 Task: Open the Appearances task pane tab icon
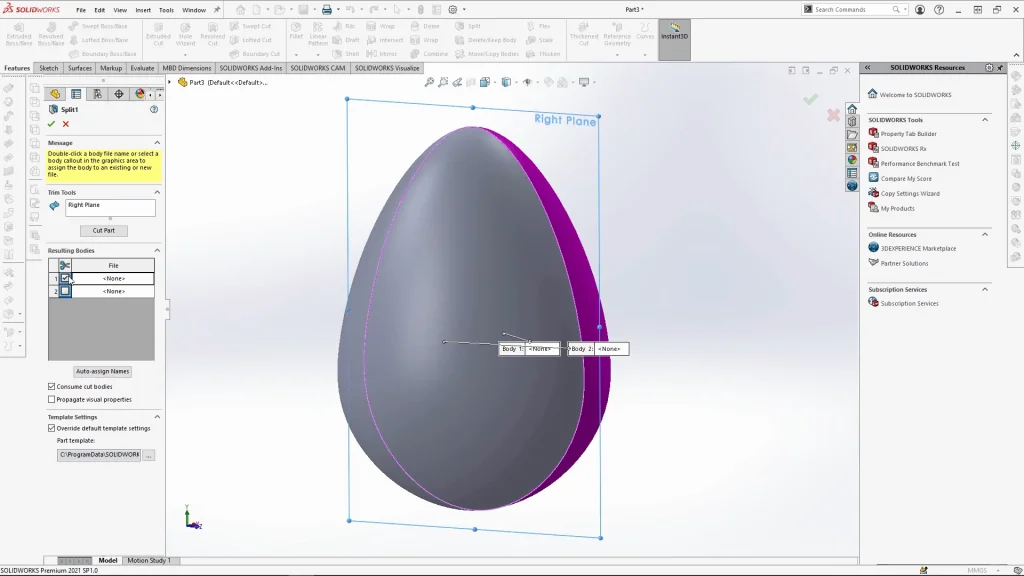point(852,160)
